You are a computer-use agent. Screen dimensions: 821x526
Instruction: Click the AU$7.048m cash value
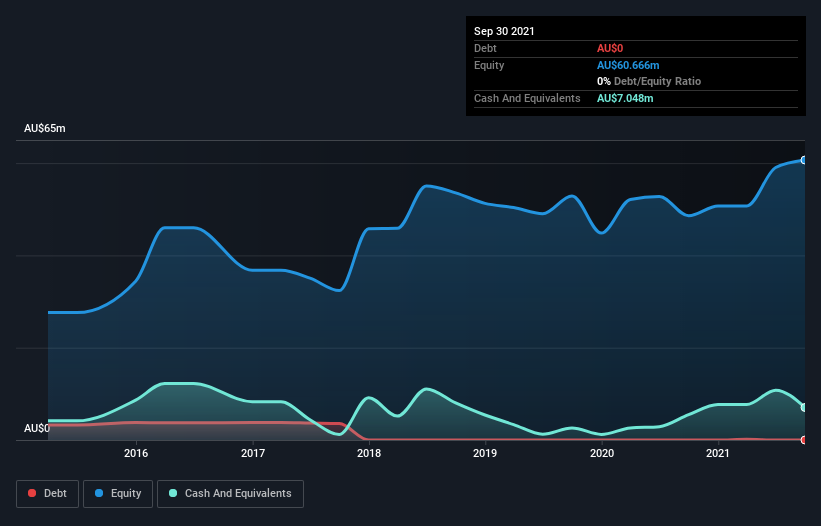click(x=625, y=98)
